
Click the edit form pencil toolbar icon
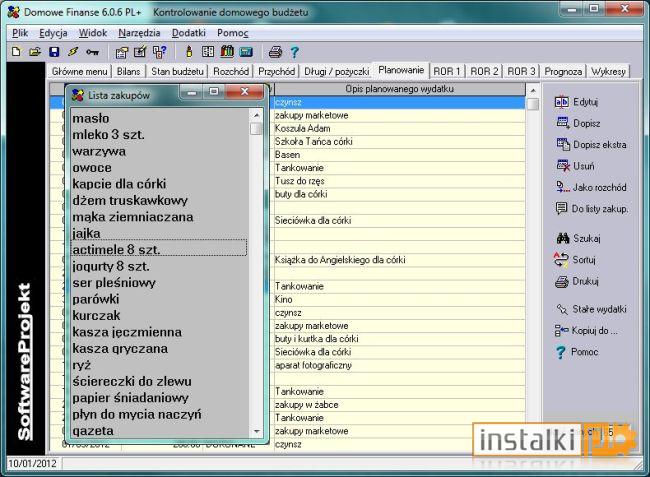(140, 52)
